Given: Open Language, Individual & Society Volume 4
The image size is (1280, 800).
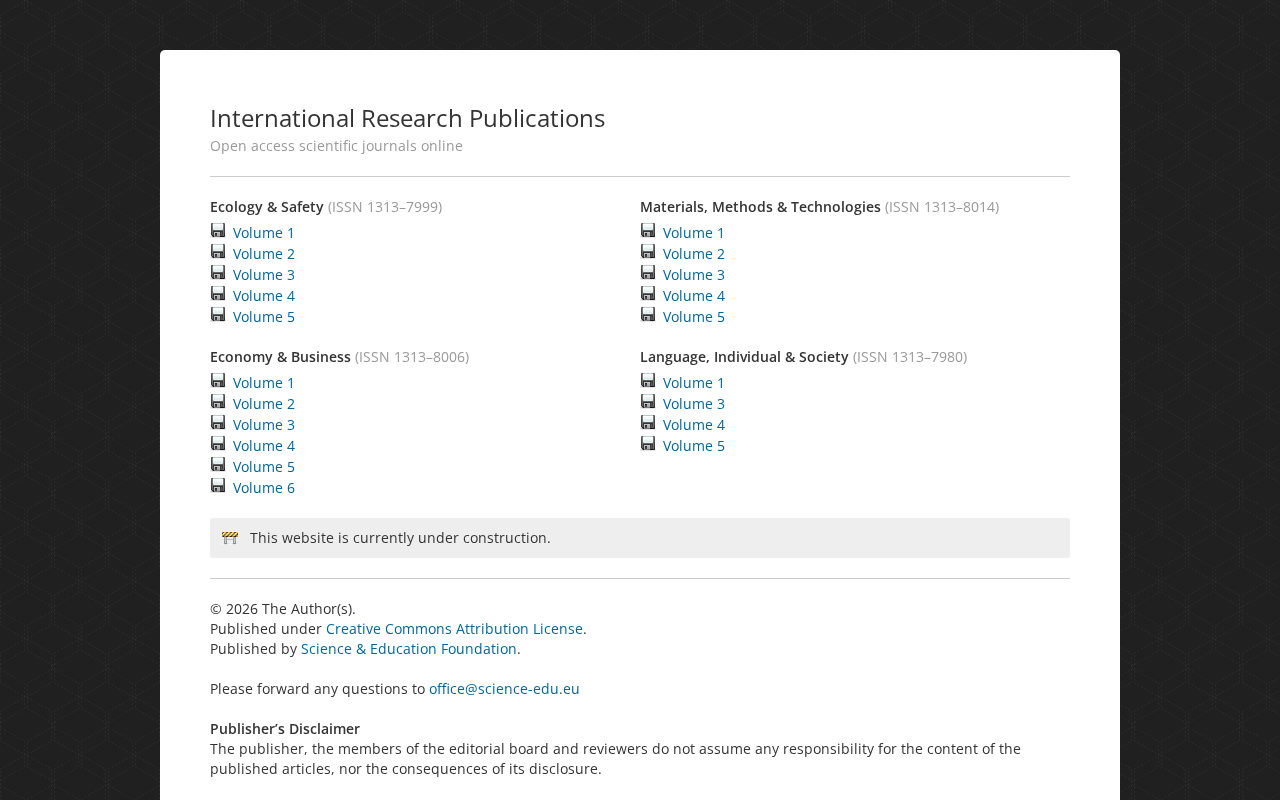Looking at the screenshot, I should tap(694, 425).
